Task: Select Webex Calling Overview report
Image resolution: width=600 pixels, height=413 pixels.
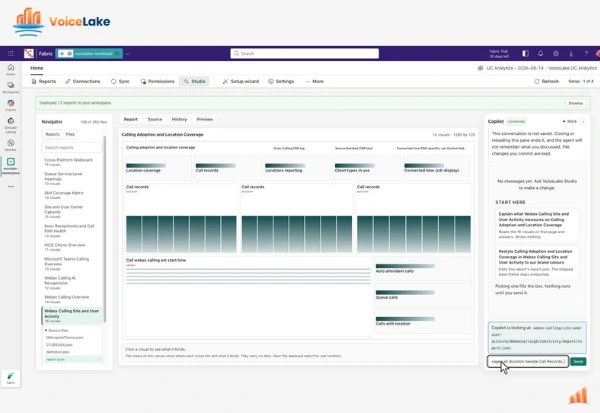Action: click(x=71, y=299)
